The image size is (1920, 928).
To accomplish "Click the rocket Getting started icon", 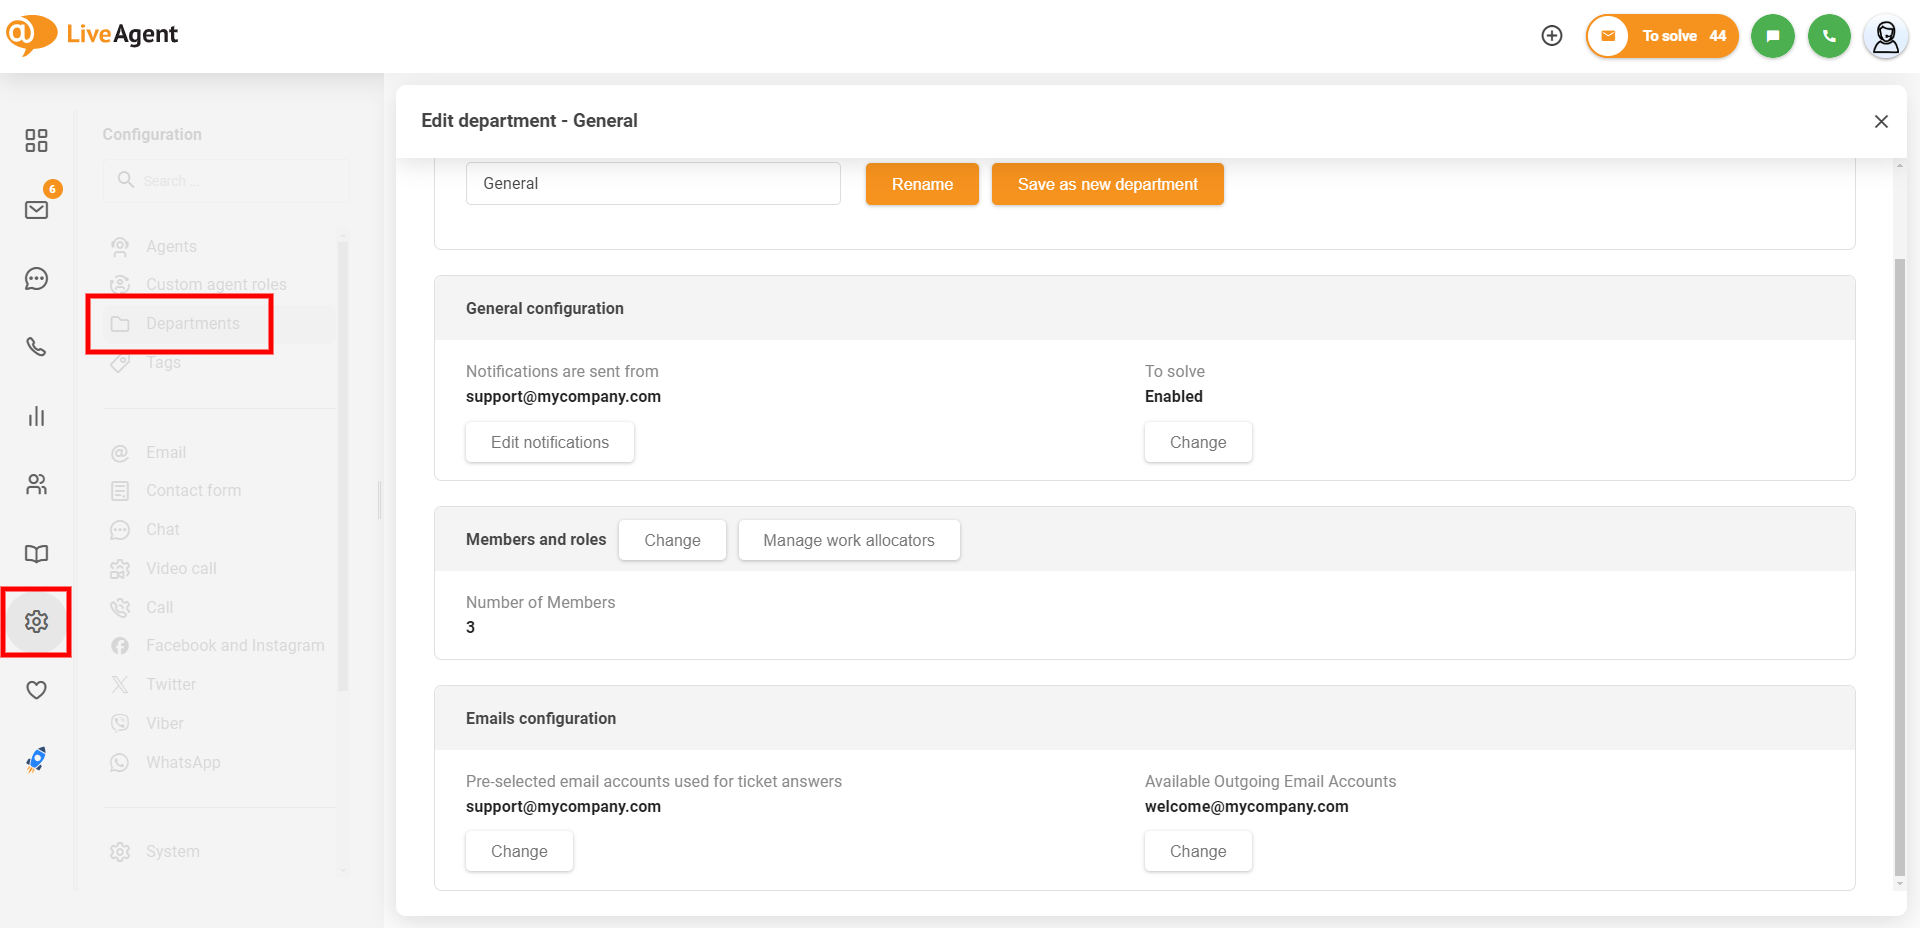I will click(x=36, y=760).
